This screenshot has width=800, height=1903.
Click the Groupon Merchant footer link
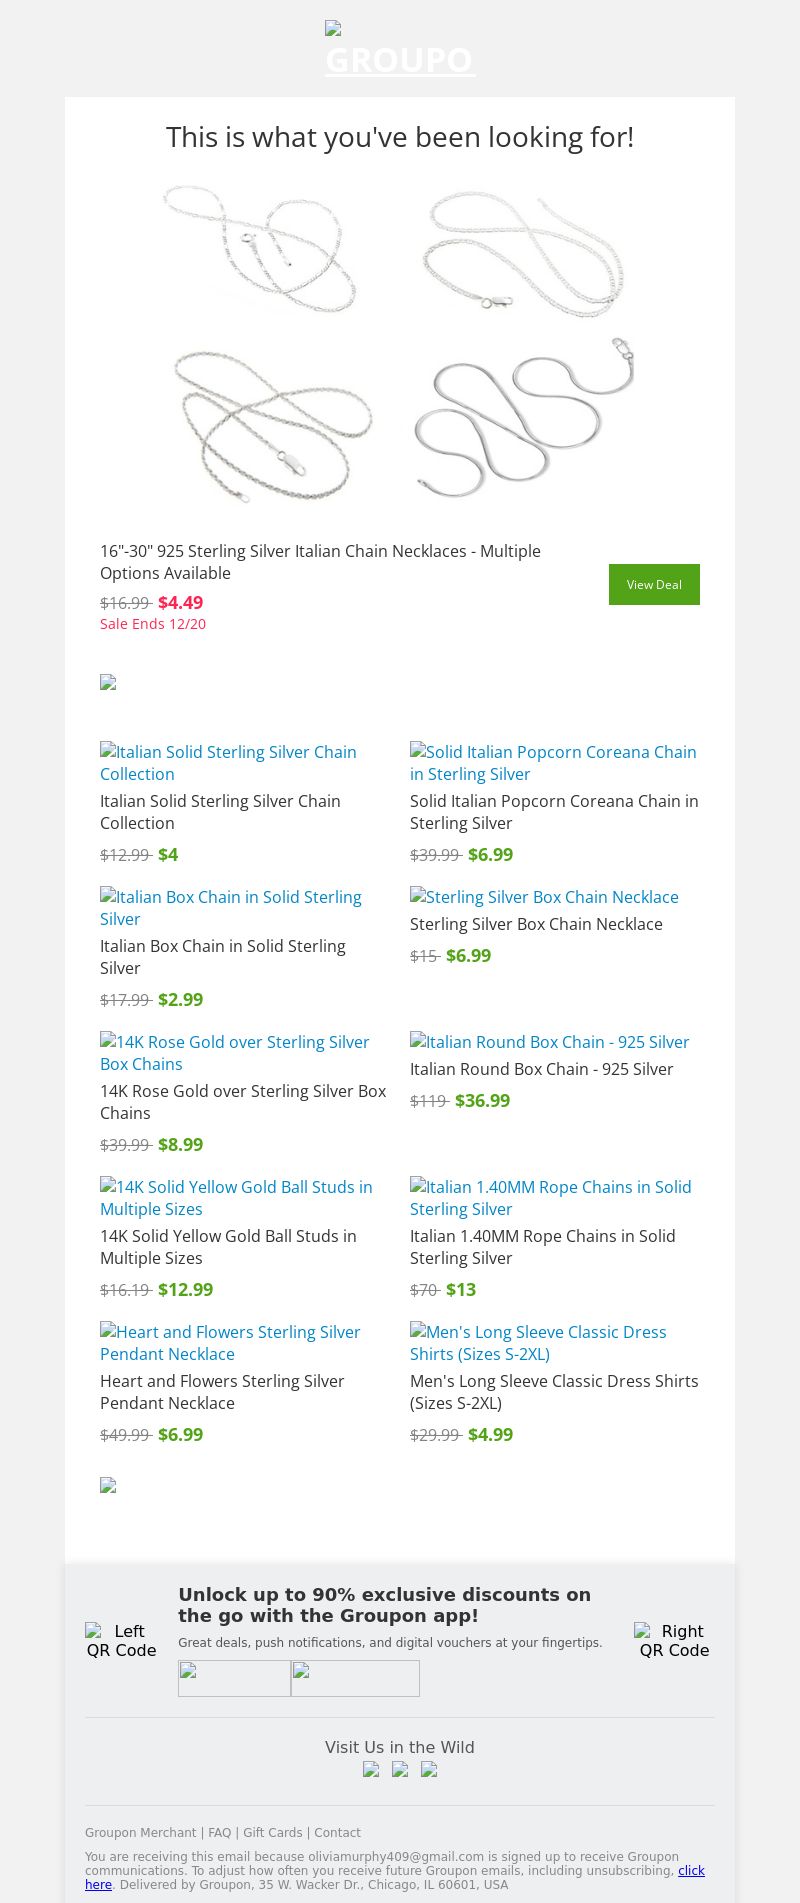pos(140,1833)
